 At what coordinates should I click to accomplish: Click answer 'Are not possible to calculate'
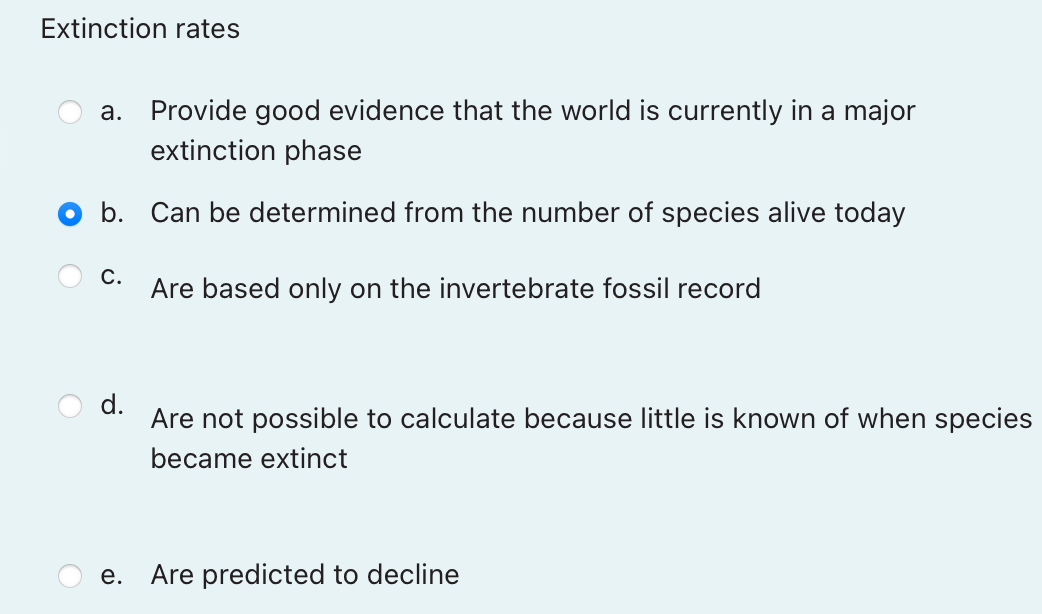[x=592, y=419]
